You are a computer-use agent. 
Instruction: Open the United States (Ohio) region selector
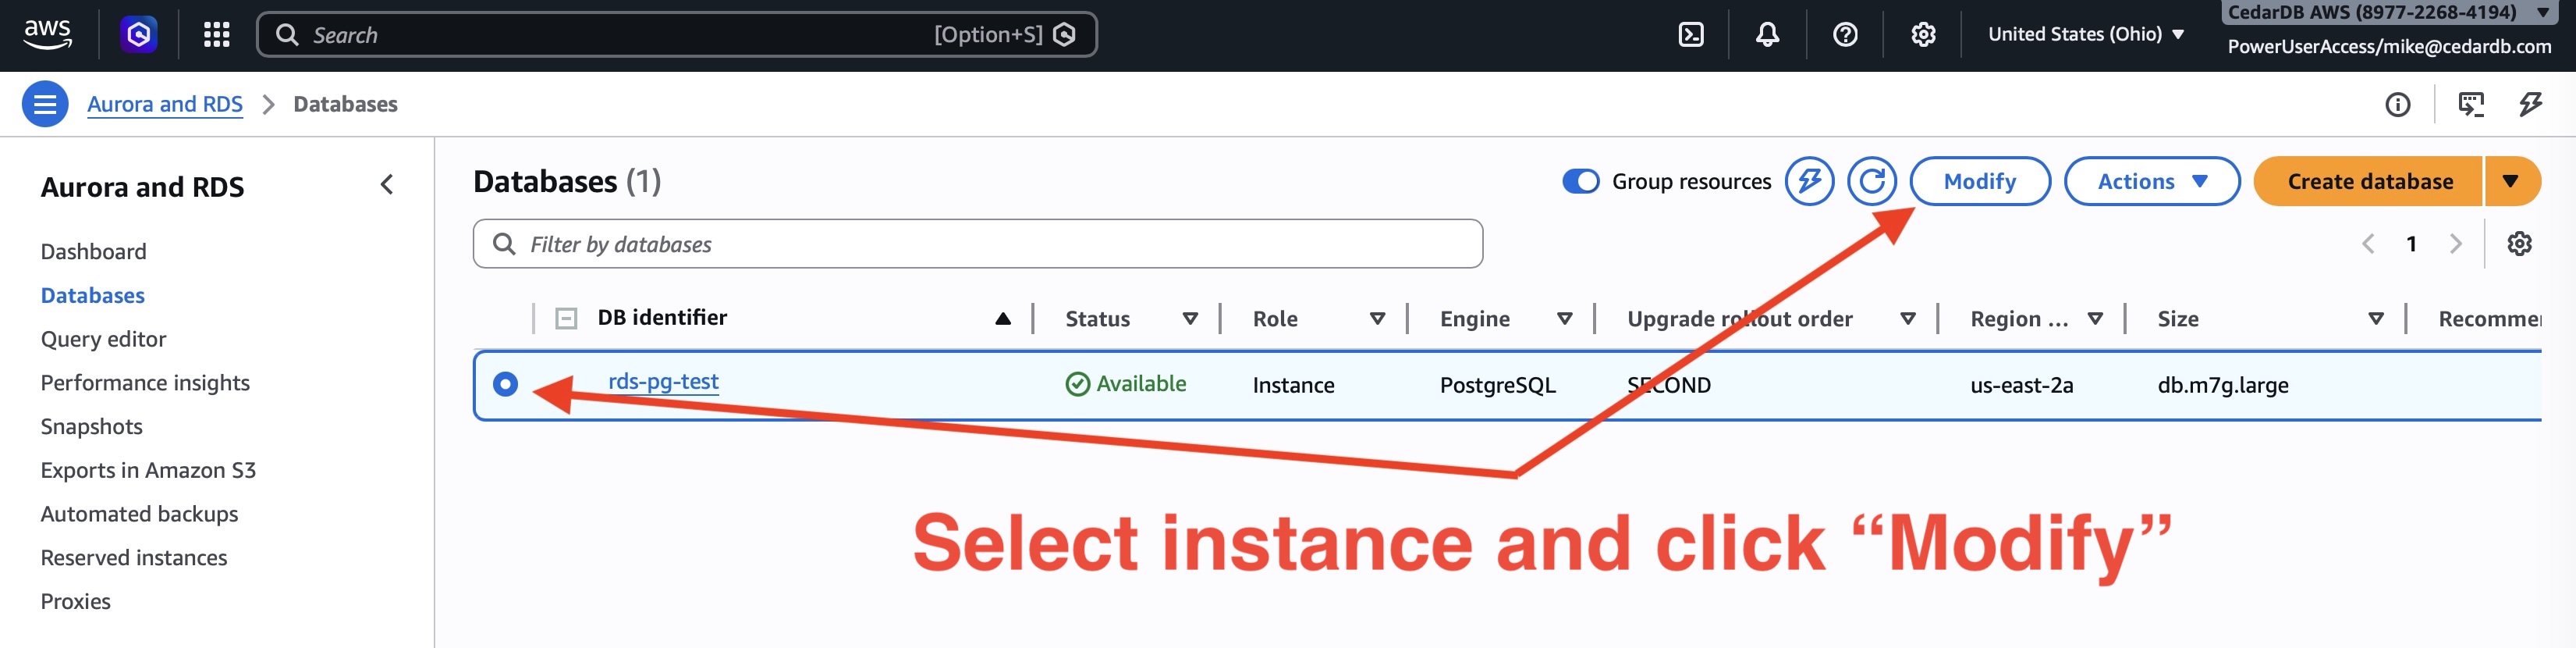pos(2085,34)
